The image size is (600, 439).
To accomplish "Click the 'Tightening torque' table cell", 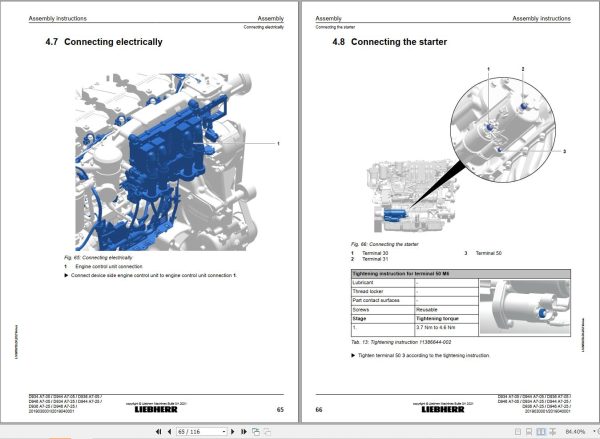I will coord(447,319).
